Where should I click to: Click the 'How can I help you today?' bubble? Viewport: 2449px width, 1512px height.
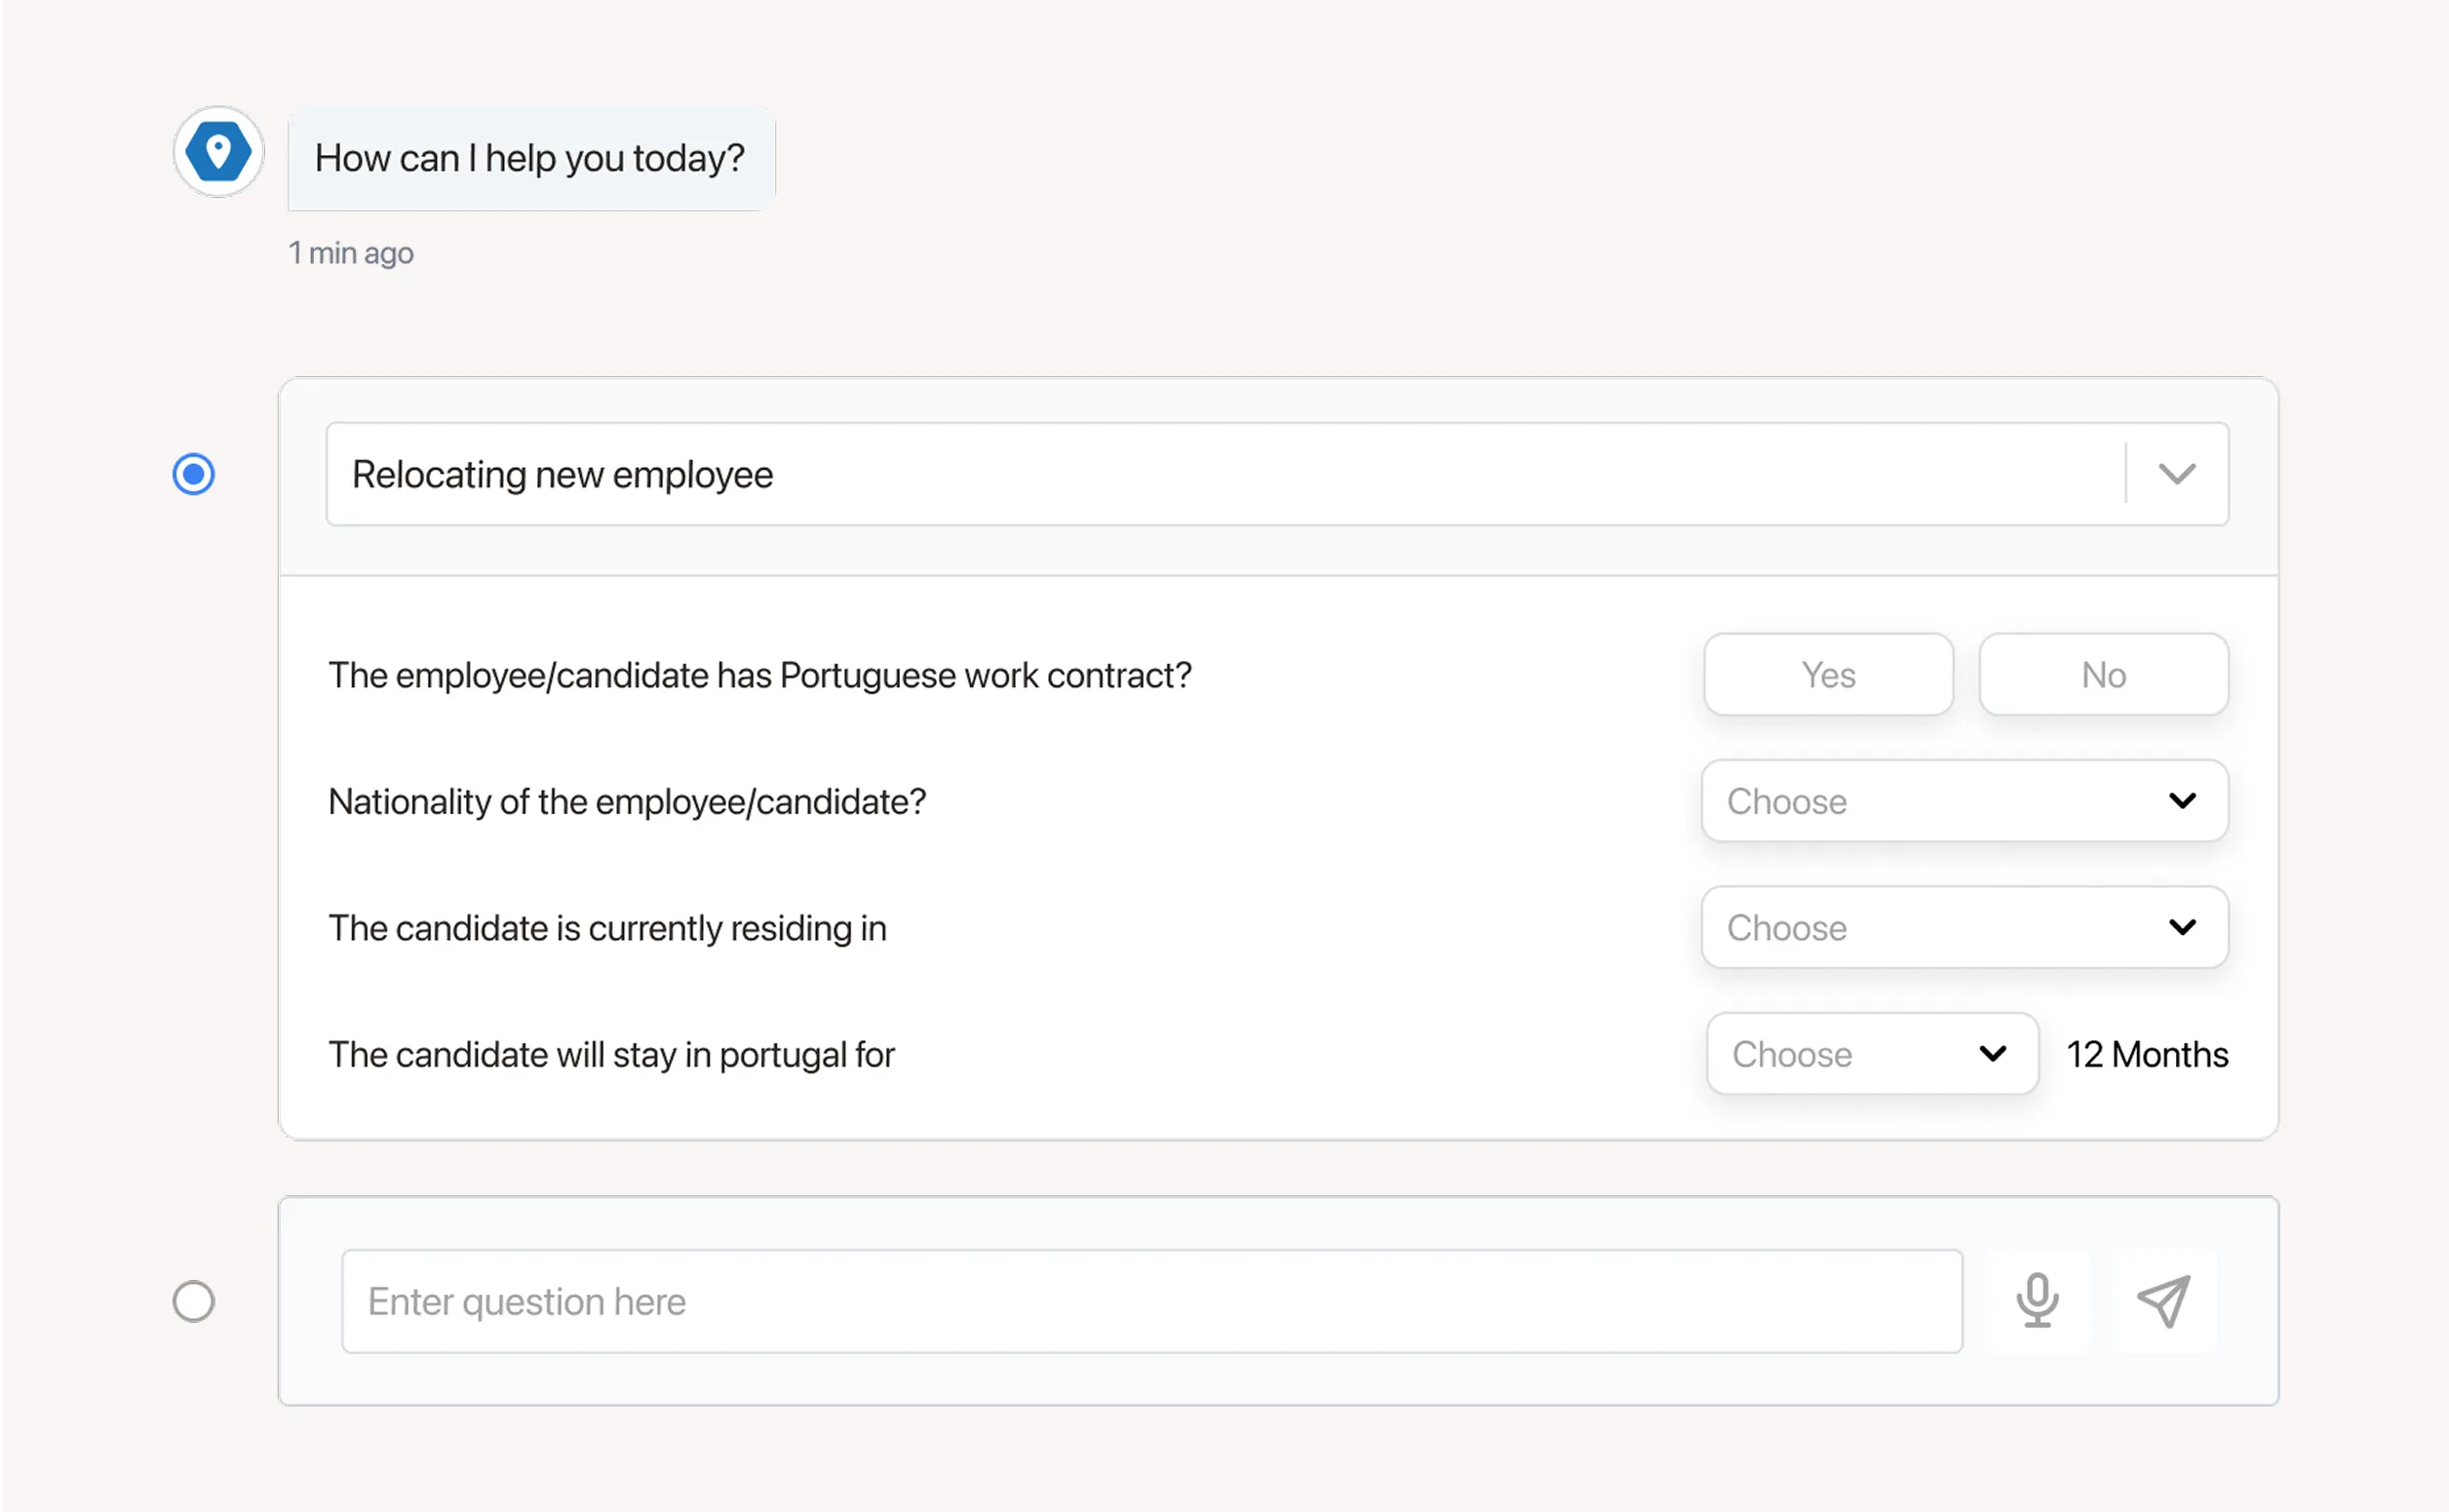click(531, 157)
